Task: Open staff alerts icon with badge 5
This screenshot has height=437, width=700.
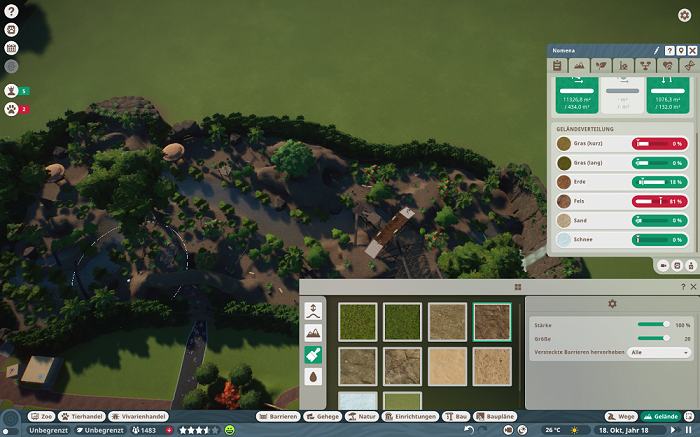Action: (11, 91)
